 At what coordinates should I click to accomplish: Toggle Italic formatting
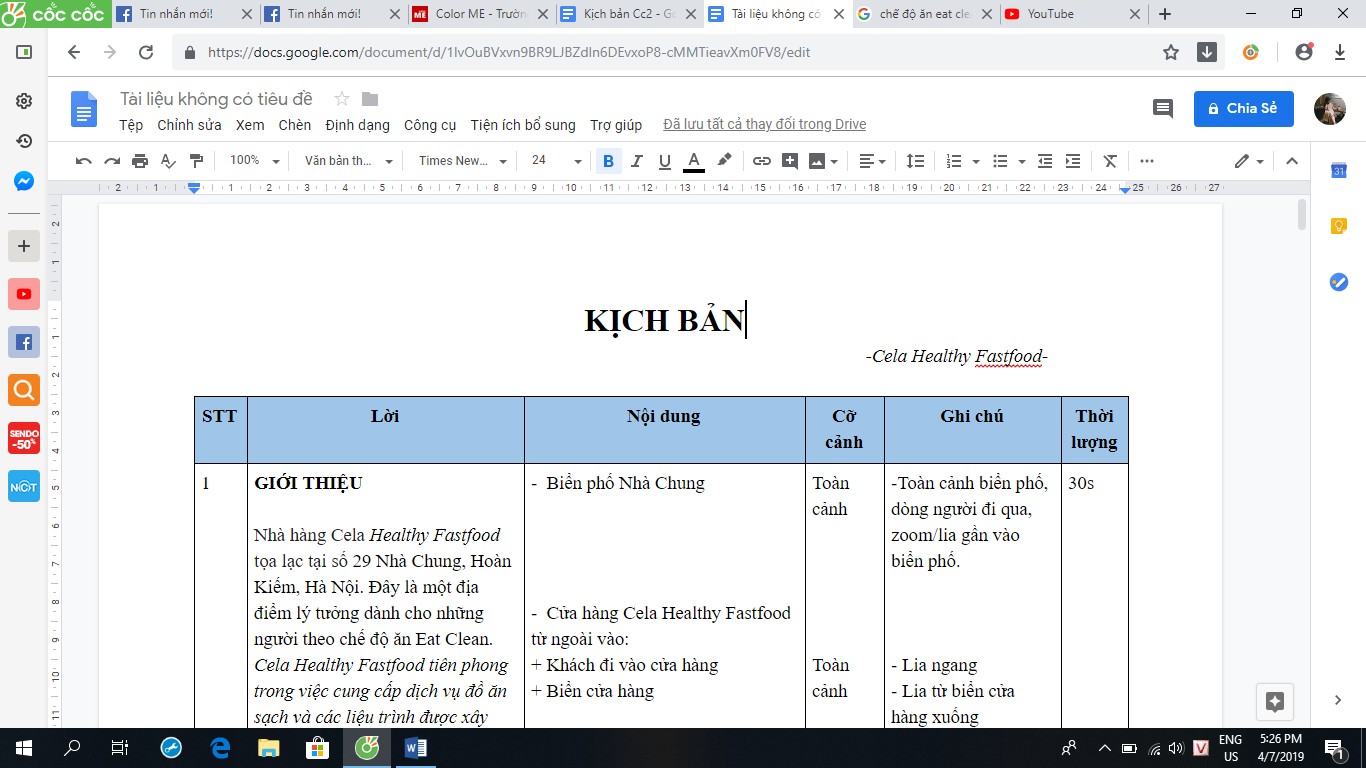pos(637,161)
